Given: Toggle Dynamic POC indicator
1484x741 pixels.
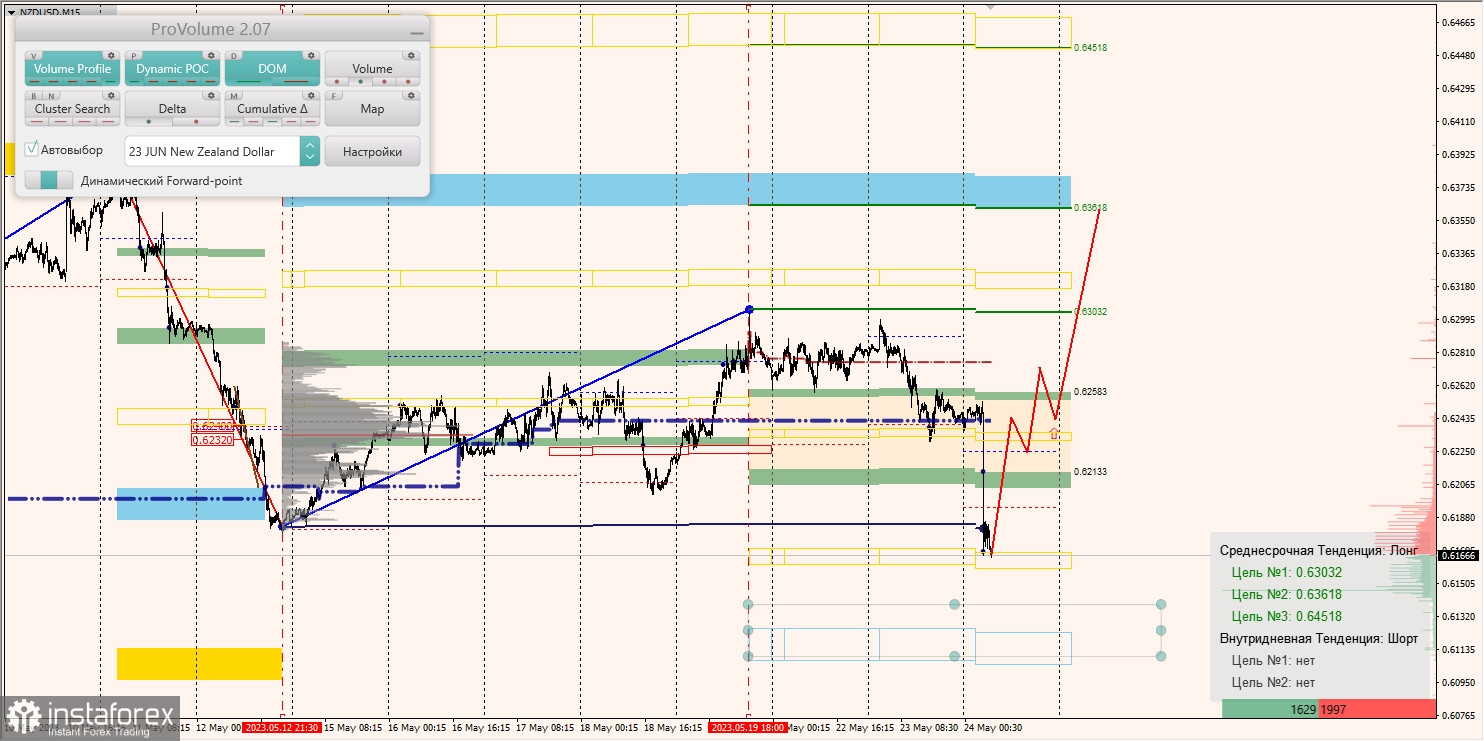Looking at the screenshot, I should 172,68.
